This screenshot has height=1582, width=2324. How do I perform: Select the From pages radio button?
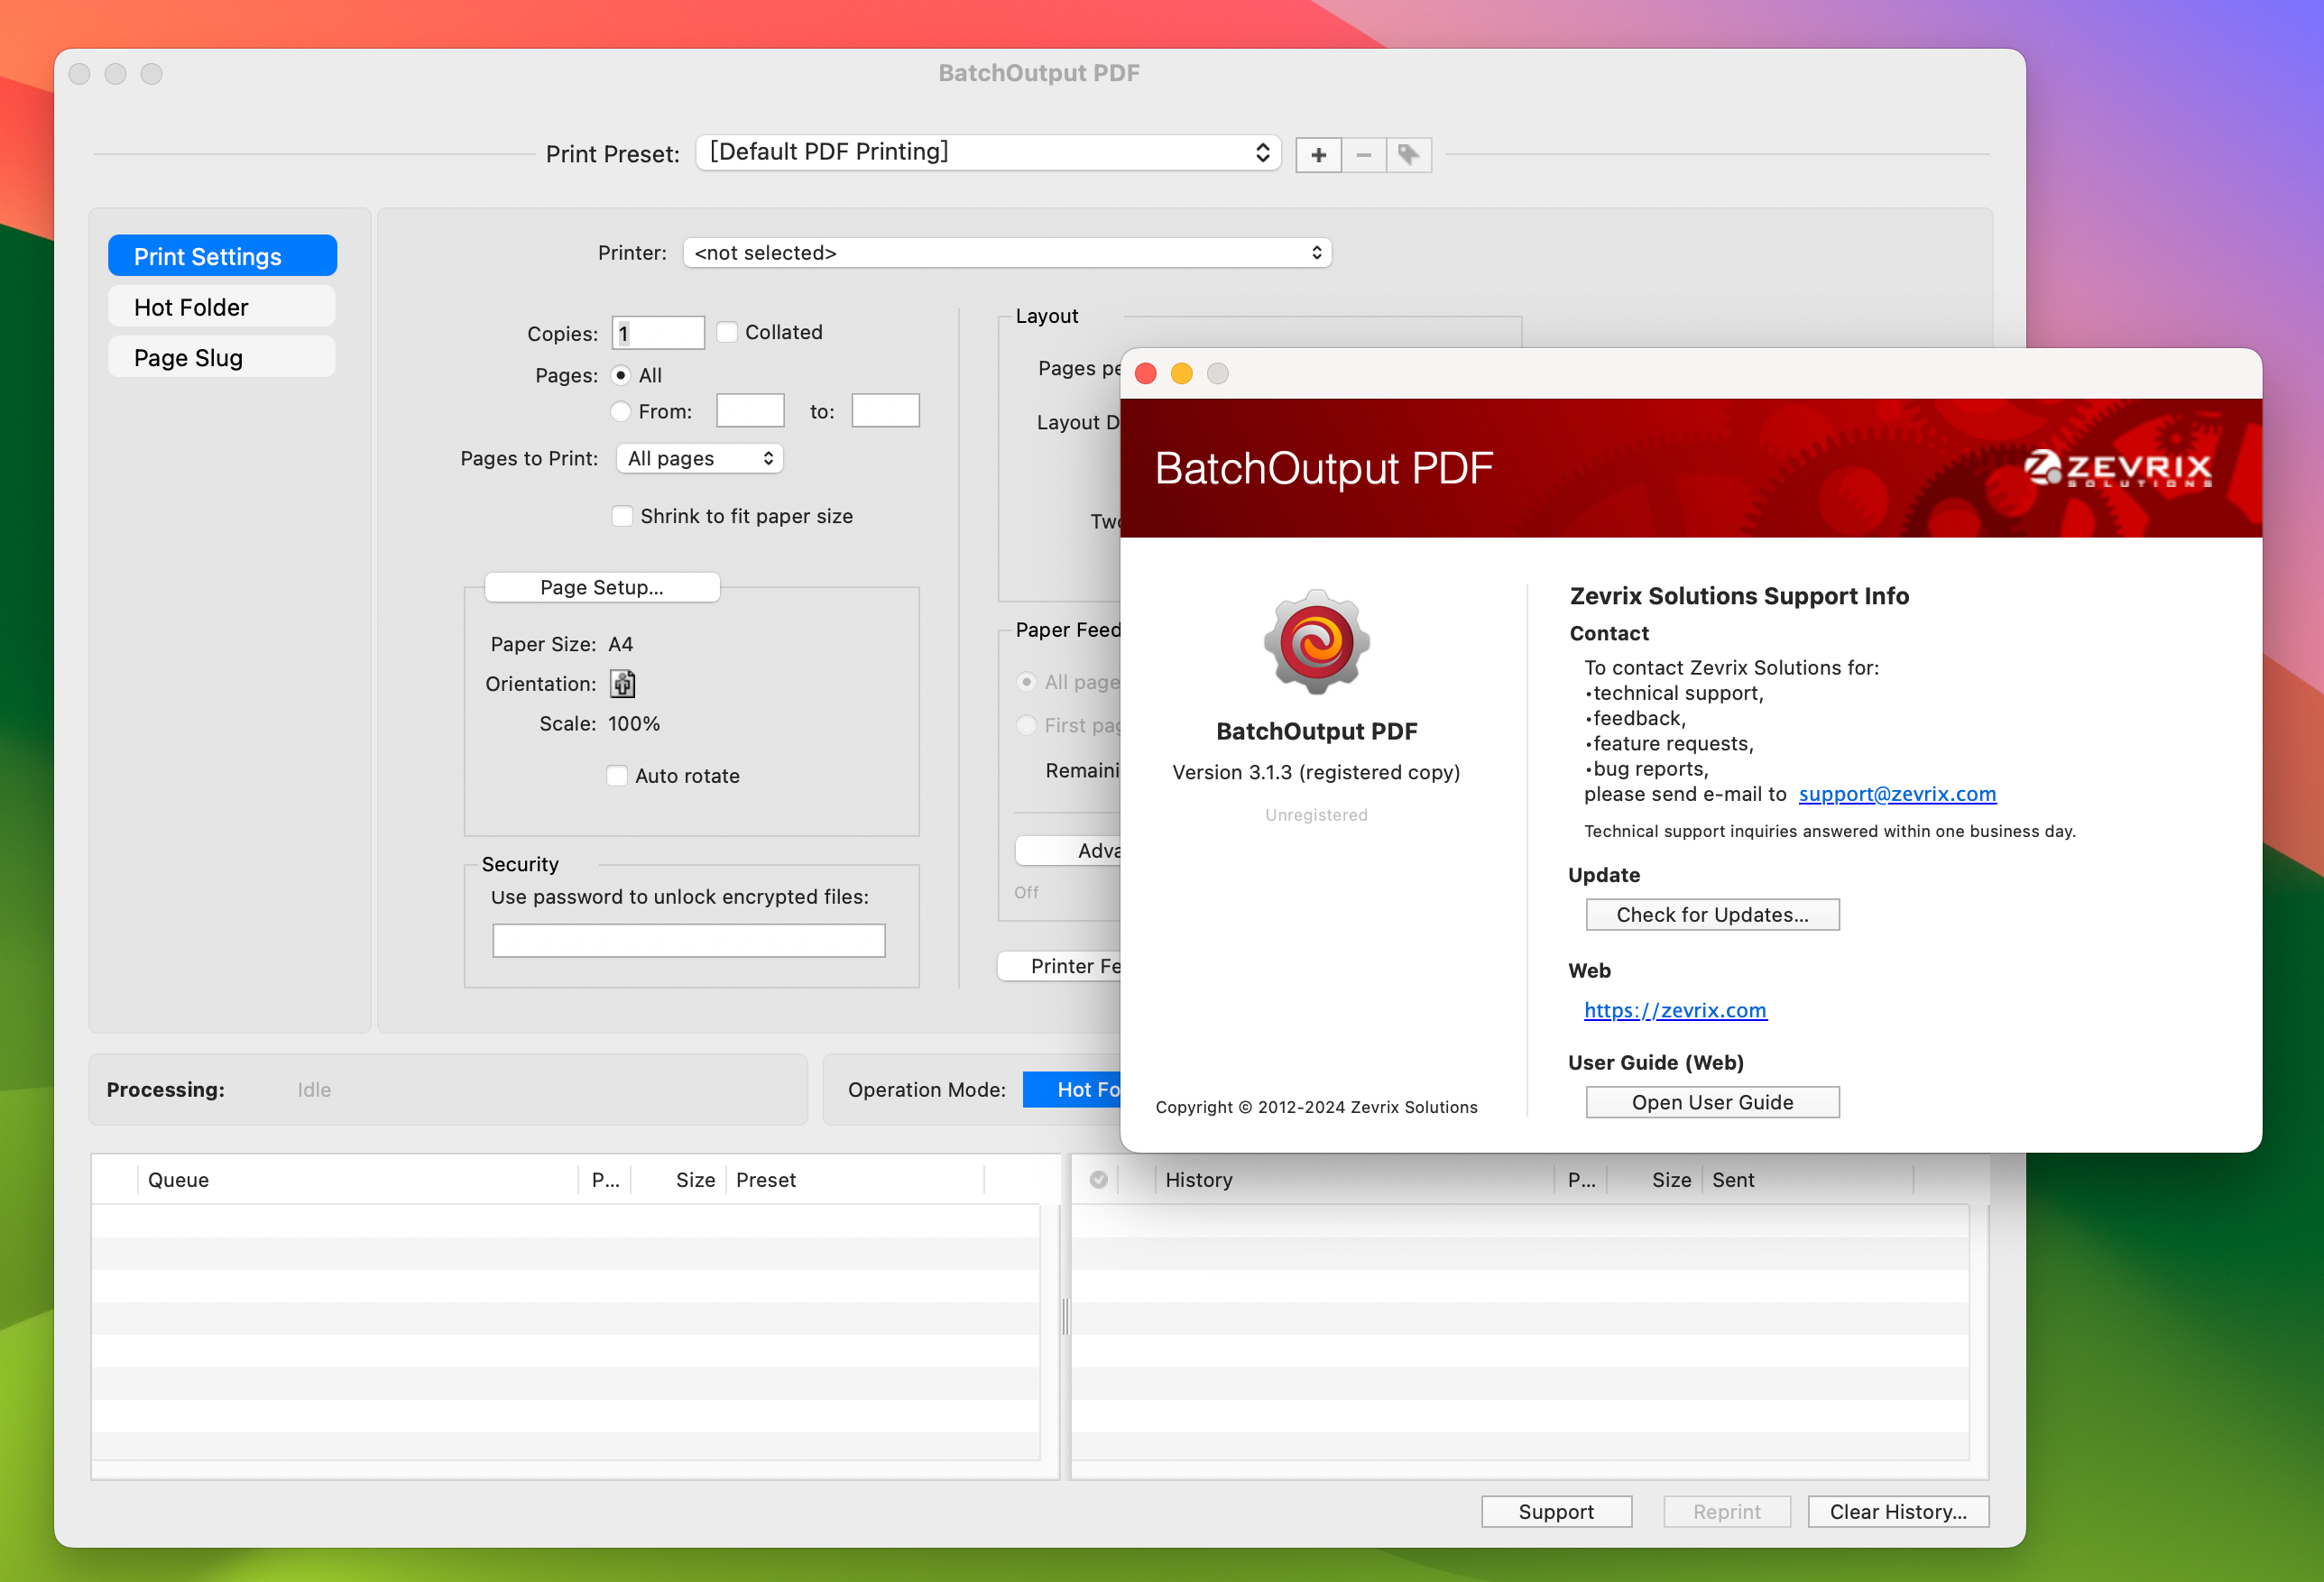coord(621,410)
